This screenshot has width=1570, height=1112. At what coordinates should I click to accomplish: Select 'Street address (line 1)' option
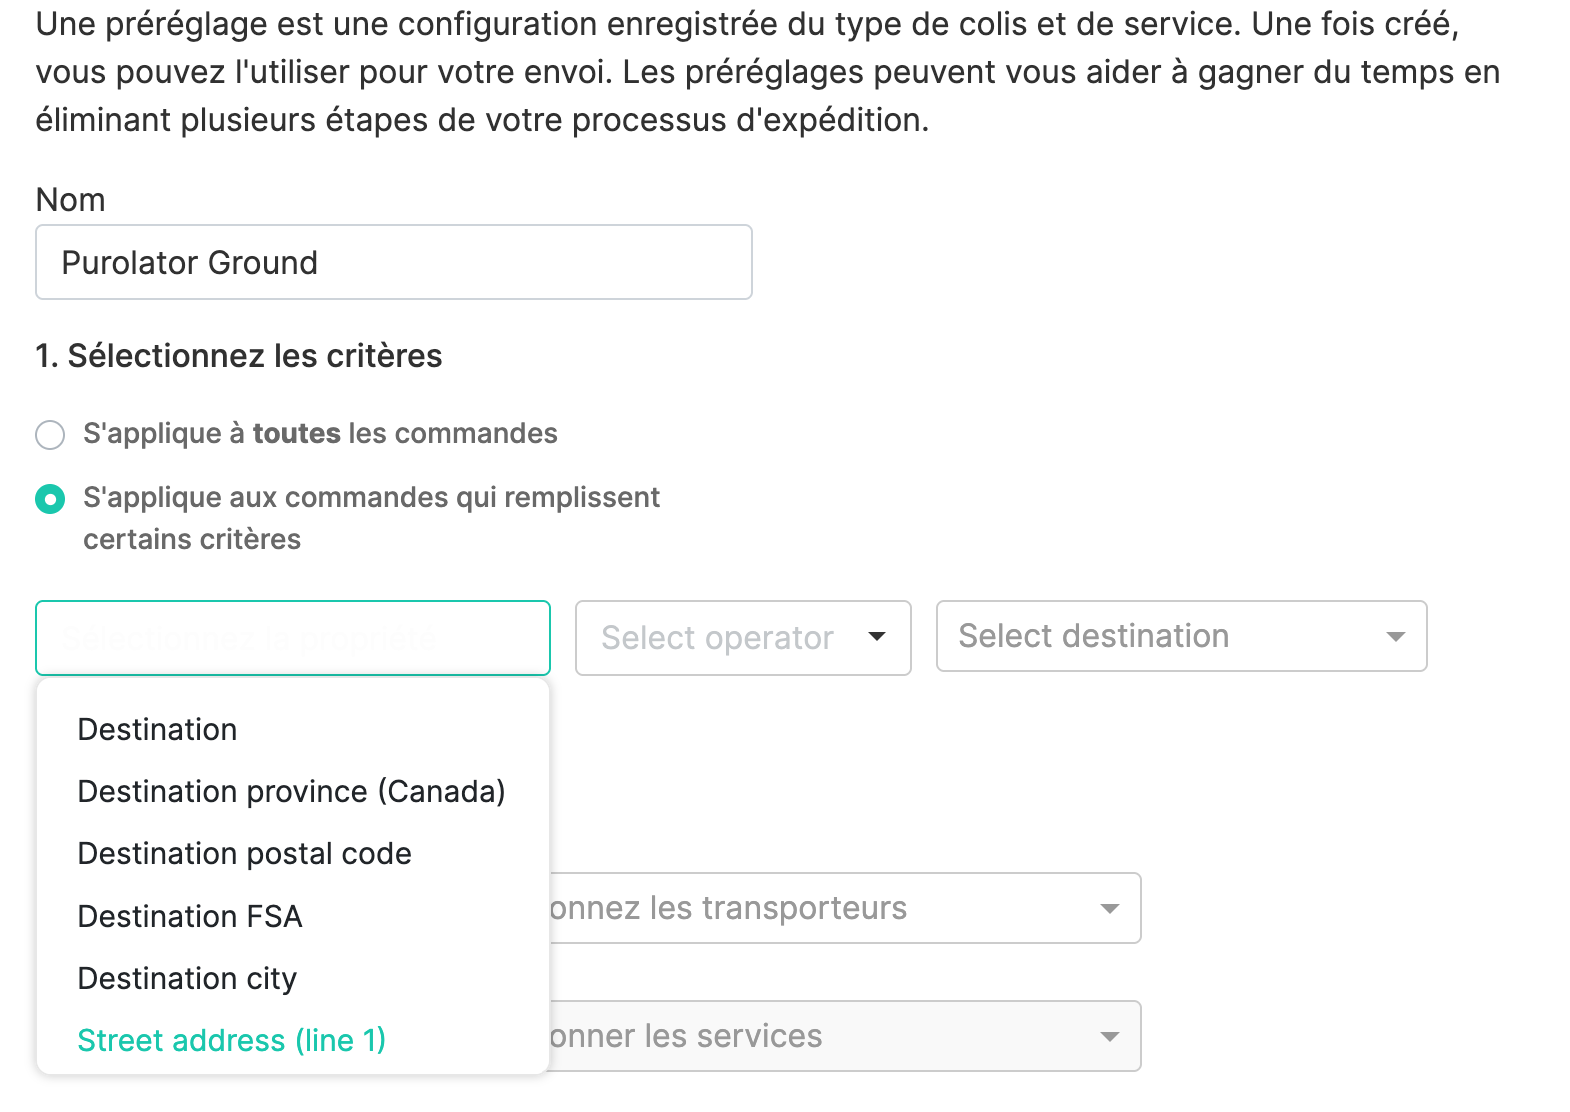[x=232, y=1041]
